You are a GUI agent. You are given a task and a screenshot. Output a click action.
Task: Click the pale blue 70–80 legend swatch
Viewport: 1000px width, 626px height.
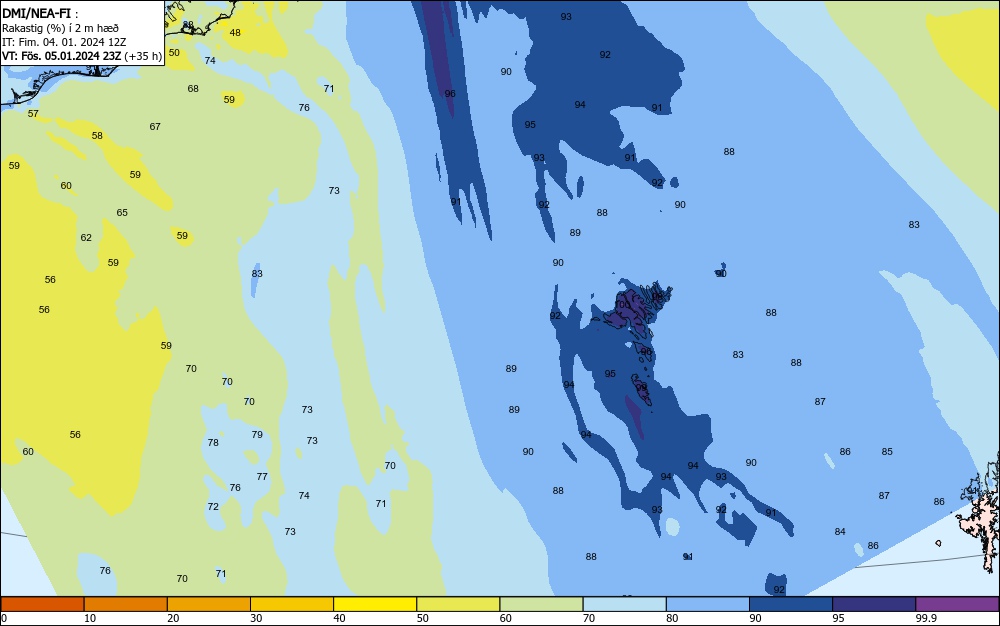coord(624,604)
